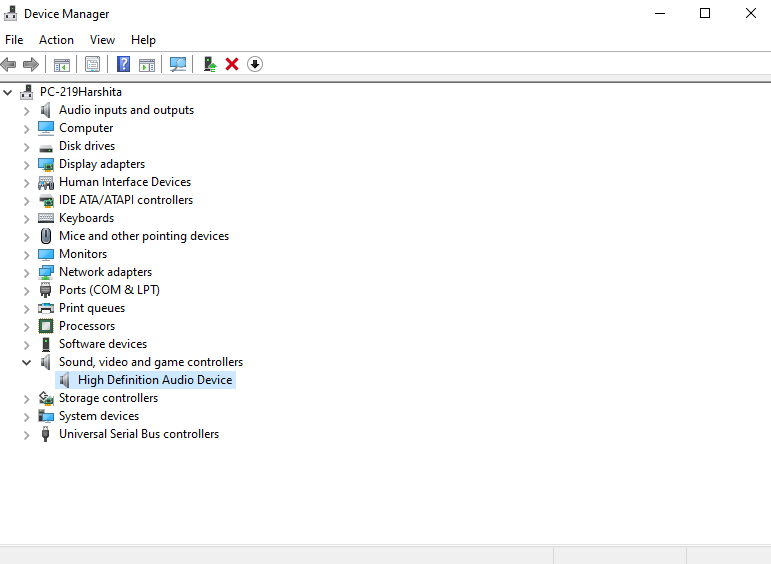
Task: Expand the Network adapters chevron
Action: 27,273
